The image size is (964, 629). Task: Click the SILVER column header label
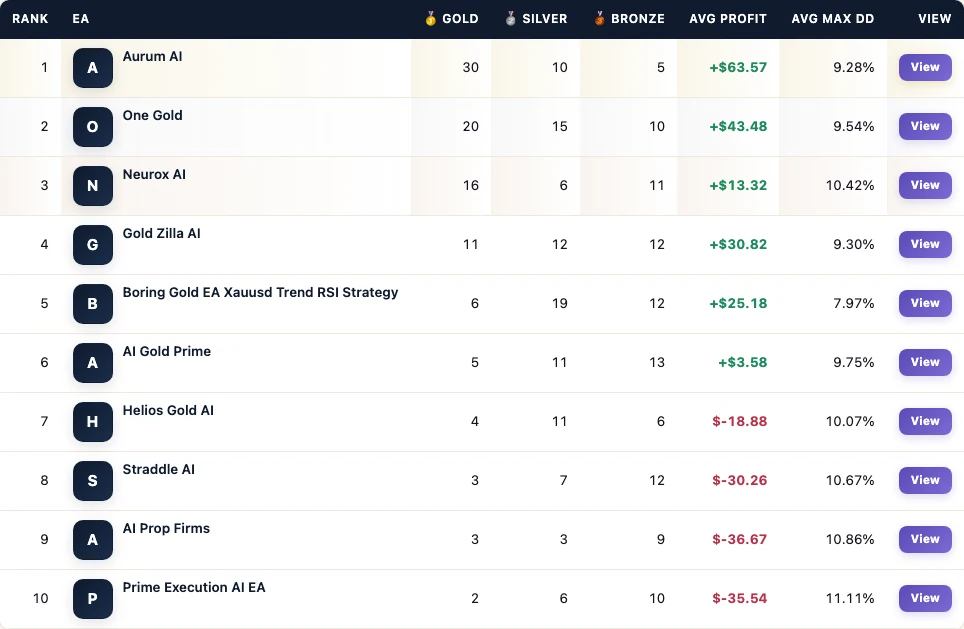click(x=545, y=19)
